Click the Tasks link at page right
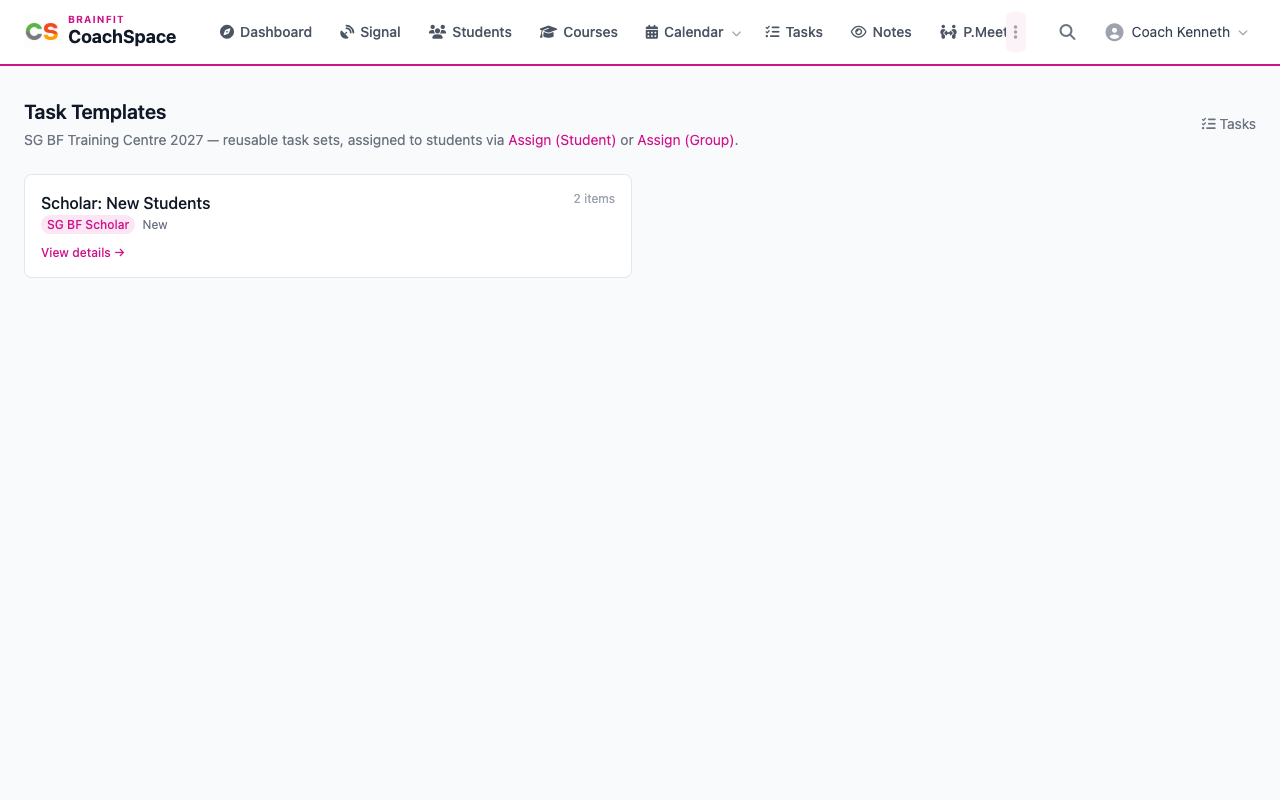 click(x=1229, y=124)
